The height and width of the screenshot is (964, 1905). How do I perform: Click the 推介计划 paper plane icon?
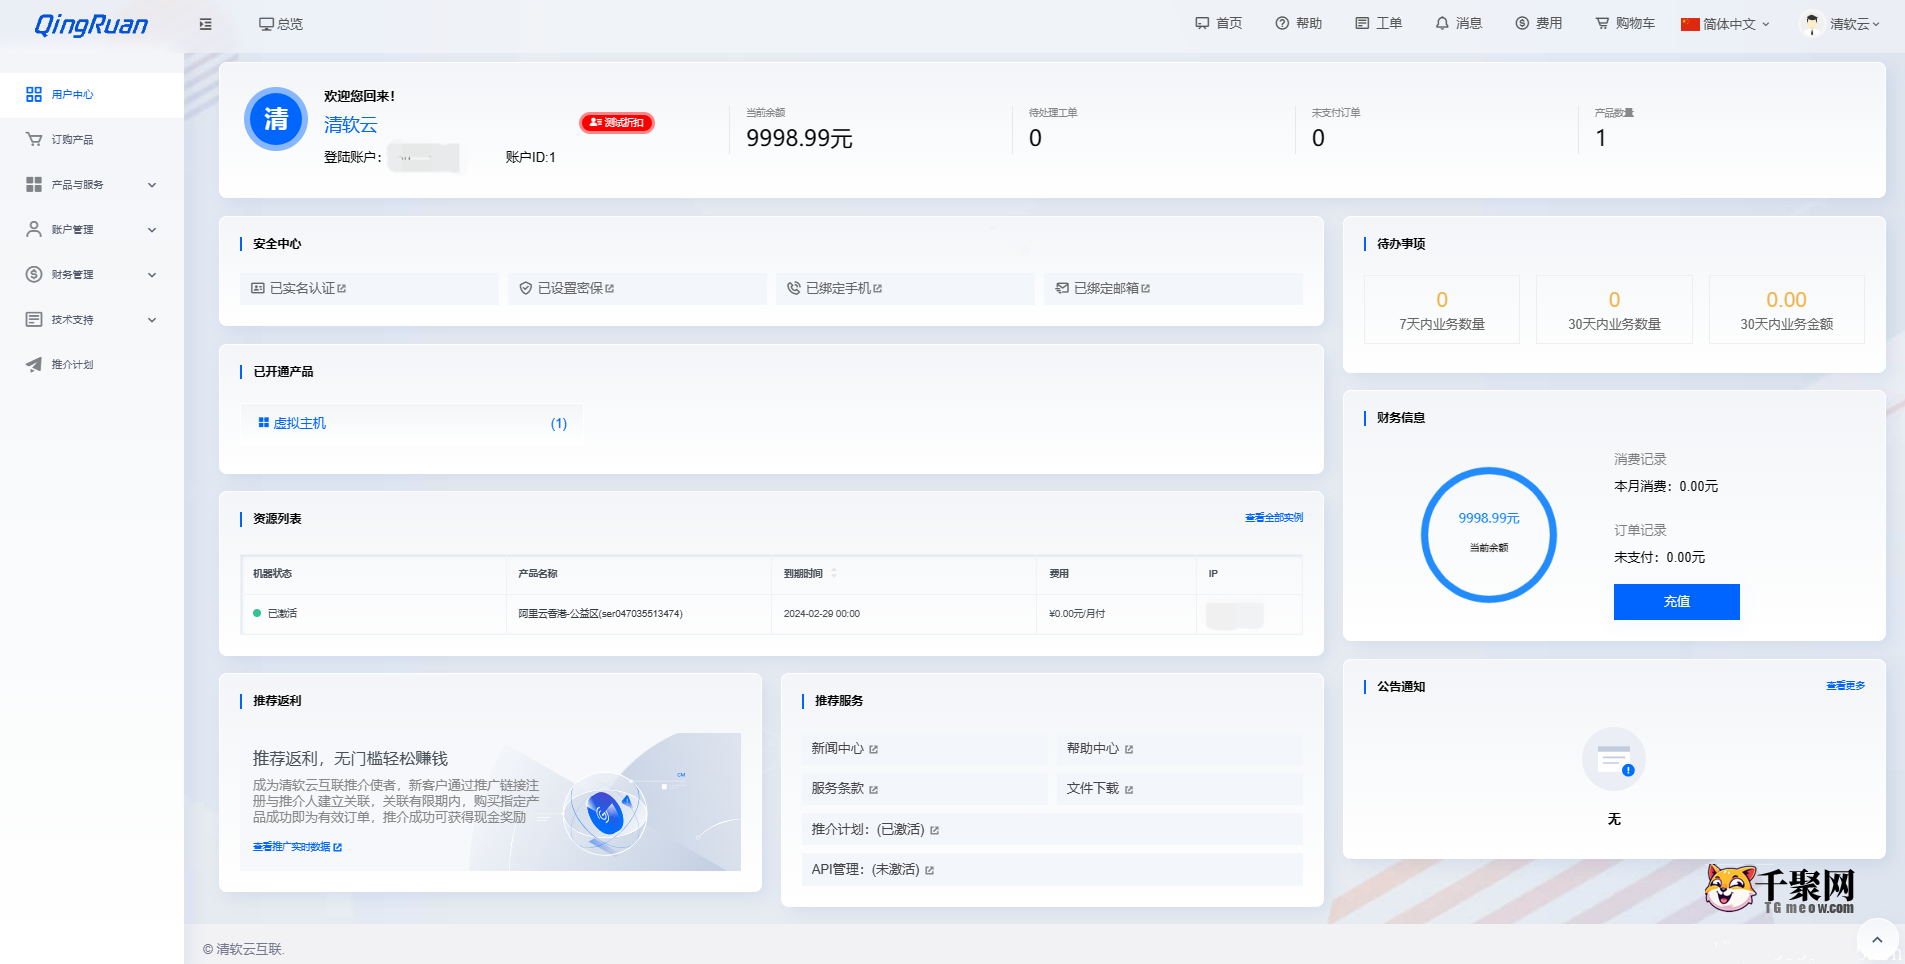pyautogui.click(x=34, y=364)
